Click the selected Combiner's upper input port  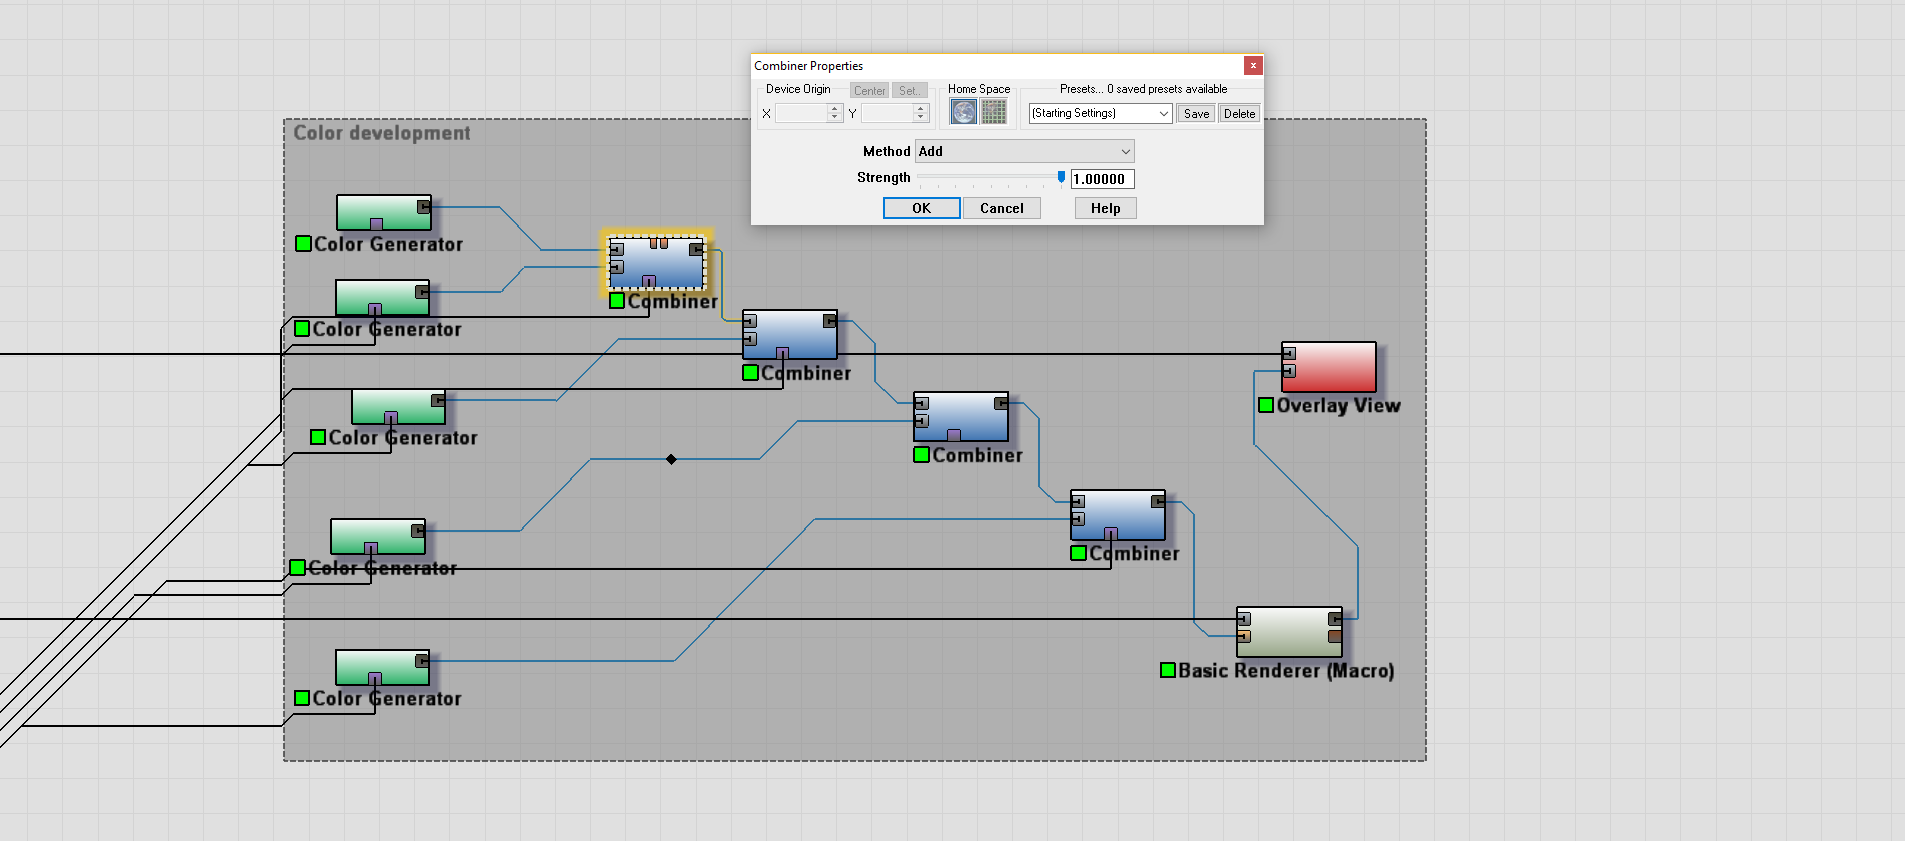(617, 249)
